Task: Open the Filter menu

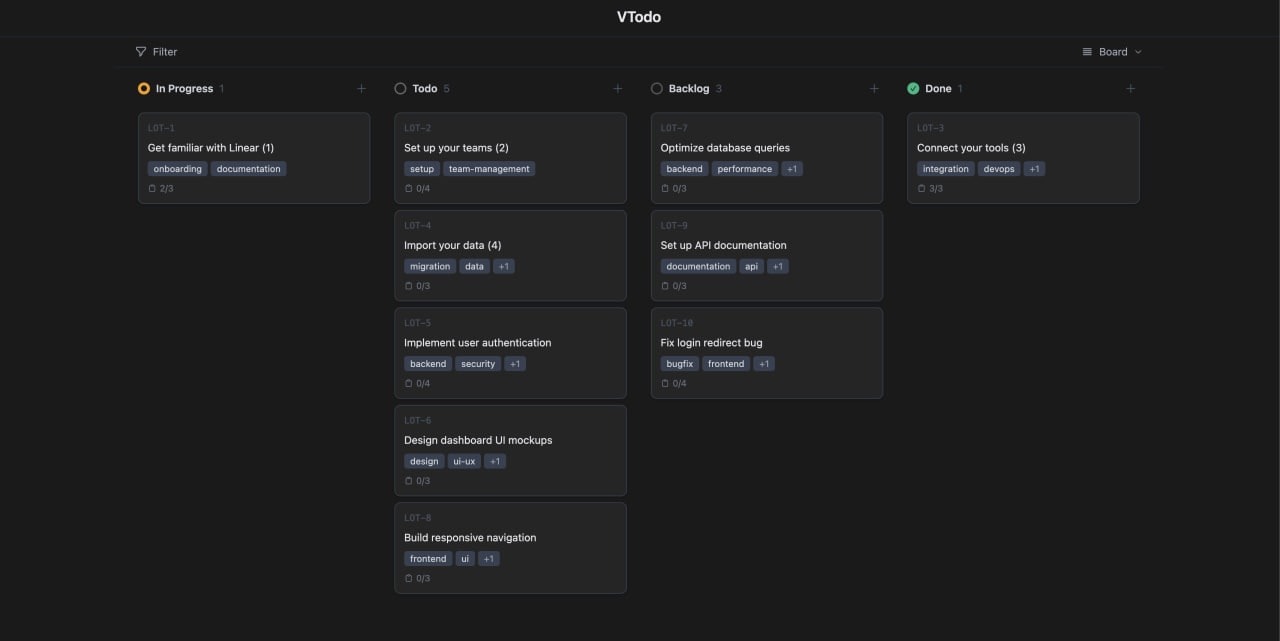Action: click(156, 51)
